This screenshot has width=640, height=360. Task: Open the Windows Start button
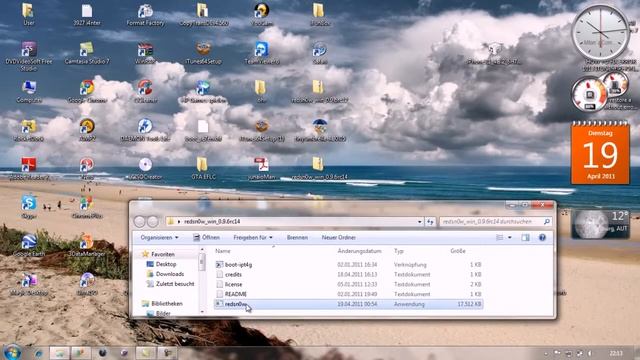(12, 352)
